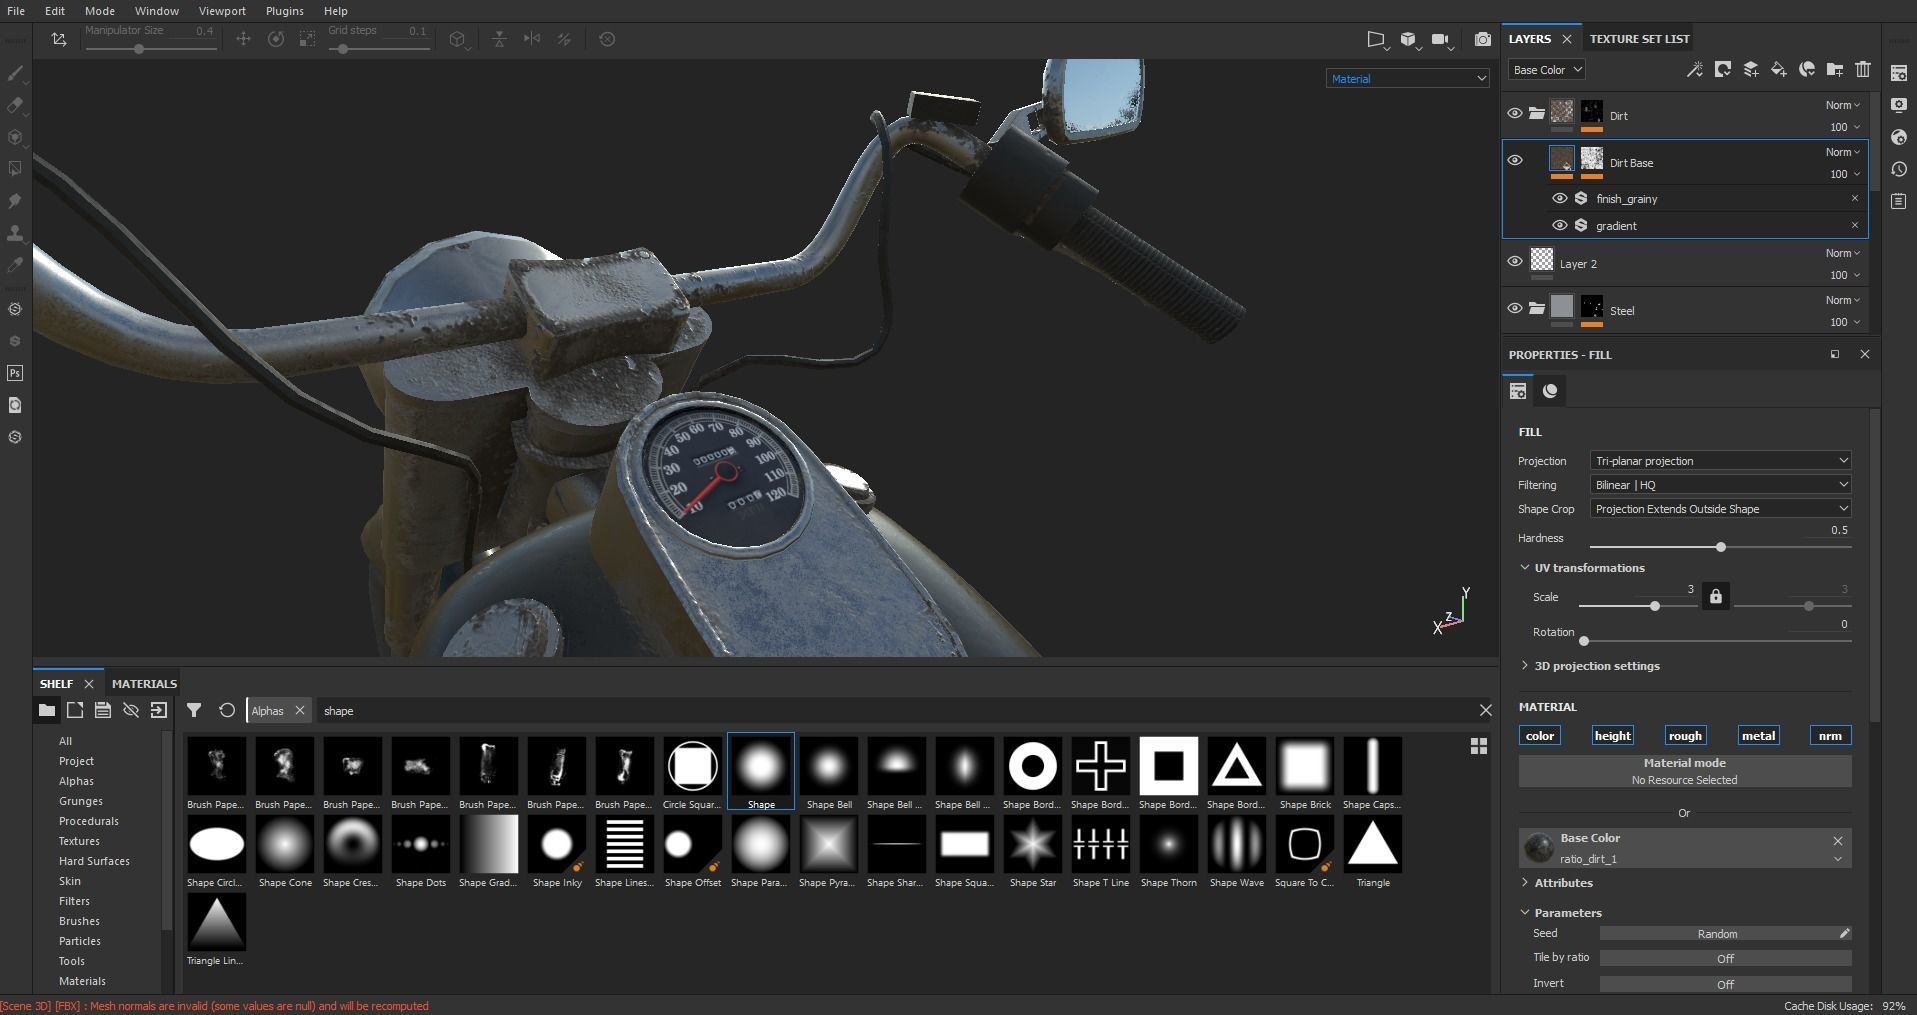Hide the Steel folder layer
The height and width of the screenshot is (1015, 1917).
coord(1514,308)
